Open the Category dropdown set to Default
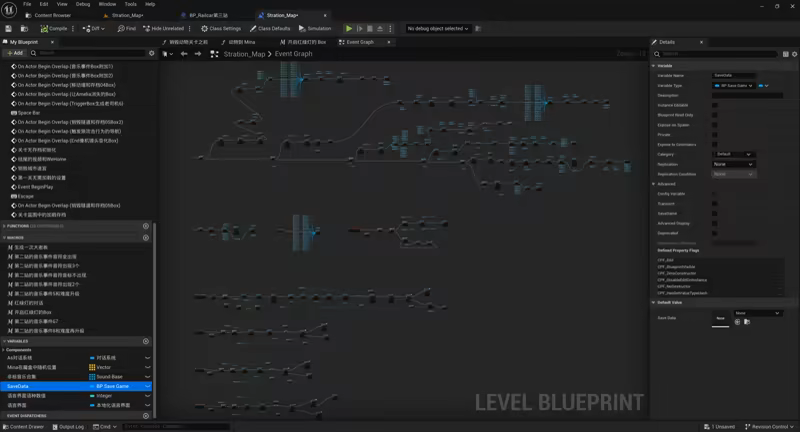 pos(734,154)
